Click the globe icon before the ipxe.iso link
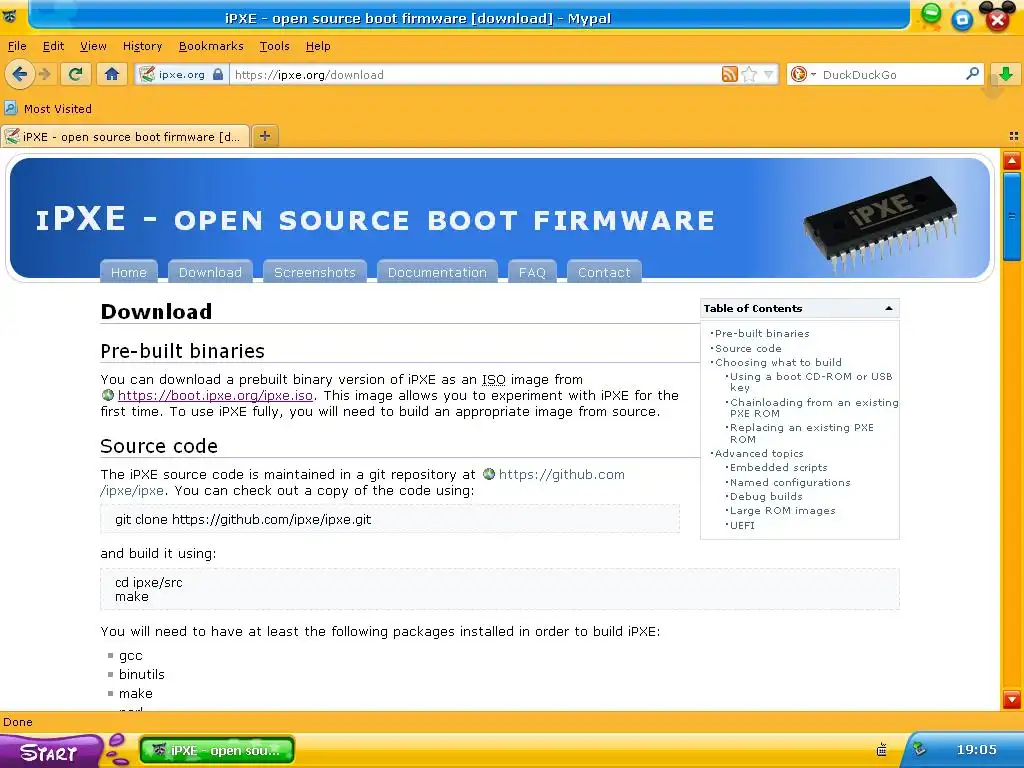Screen dimensions: 1024x768 [108, 395]
